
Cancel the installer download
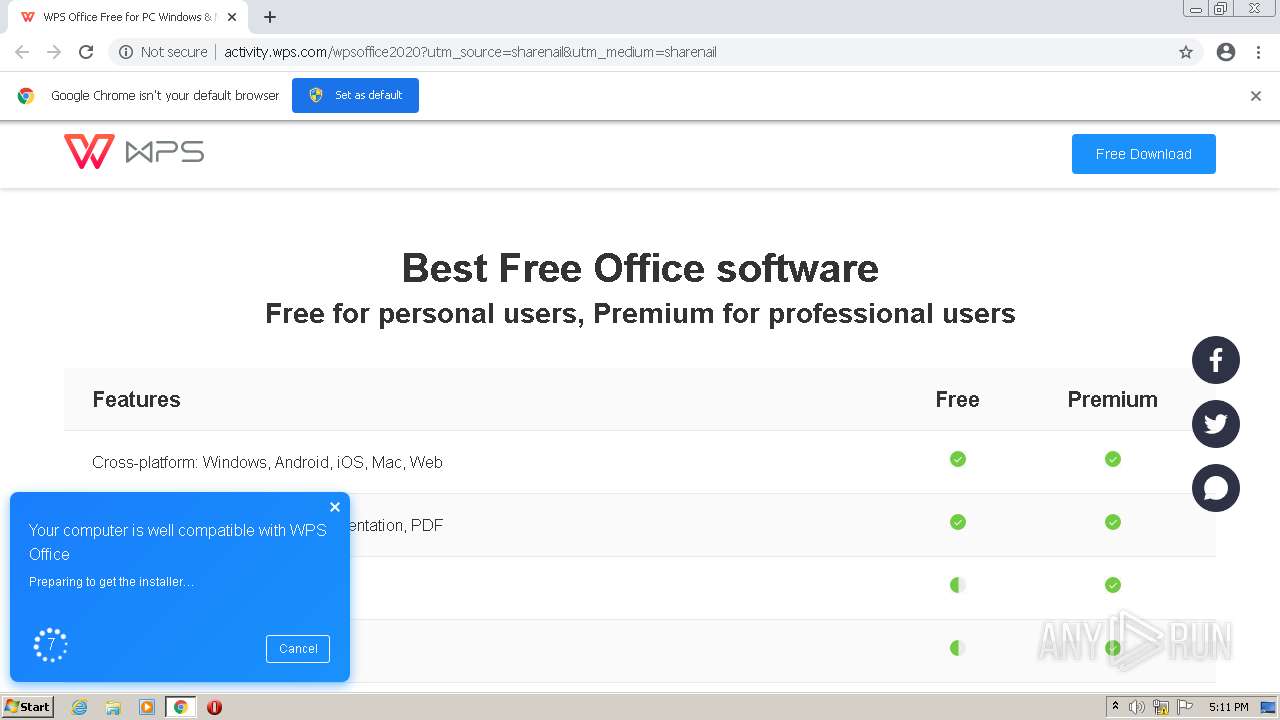click(298, 648)
